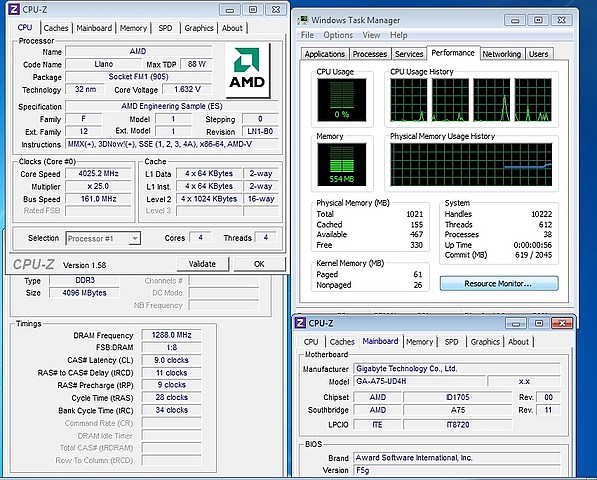Screen dimensions: 597x480
Task: Click the CPU-Z app icon in top window title
Action: click(14, 9)
